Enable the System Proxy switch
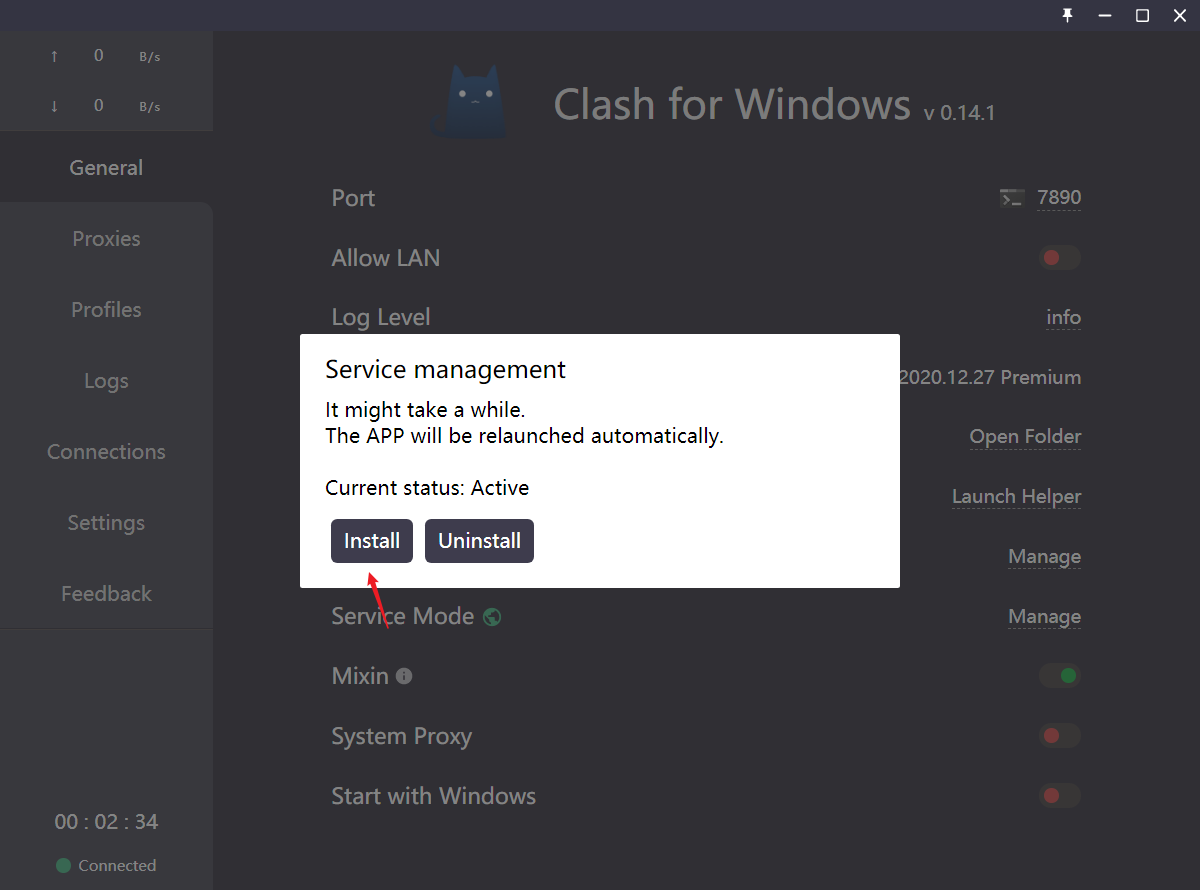The width and height of the screenshot is (1200, 890). pyautogui.click(x=1059, y=736)
